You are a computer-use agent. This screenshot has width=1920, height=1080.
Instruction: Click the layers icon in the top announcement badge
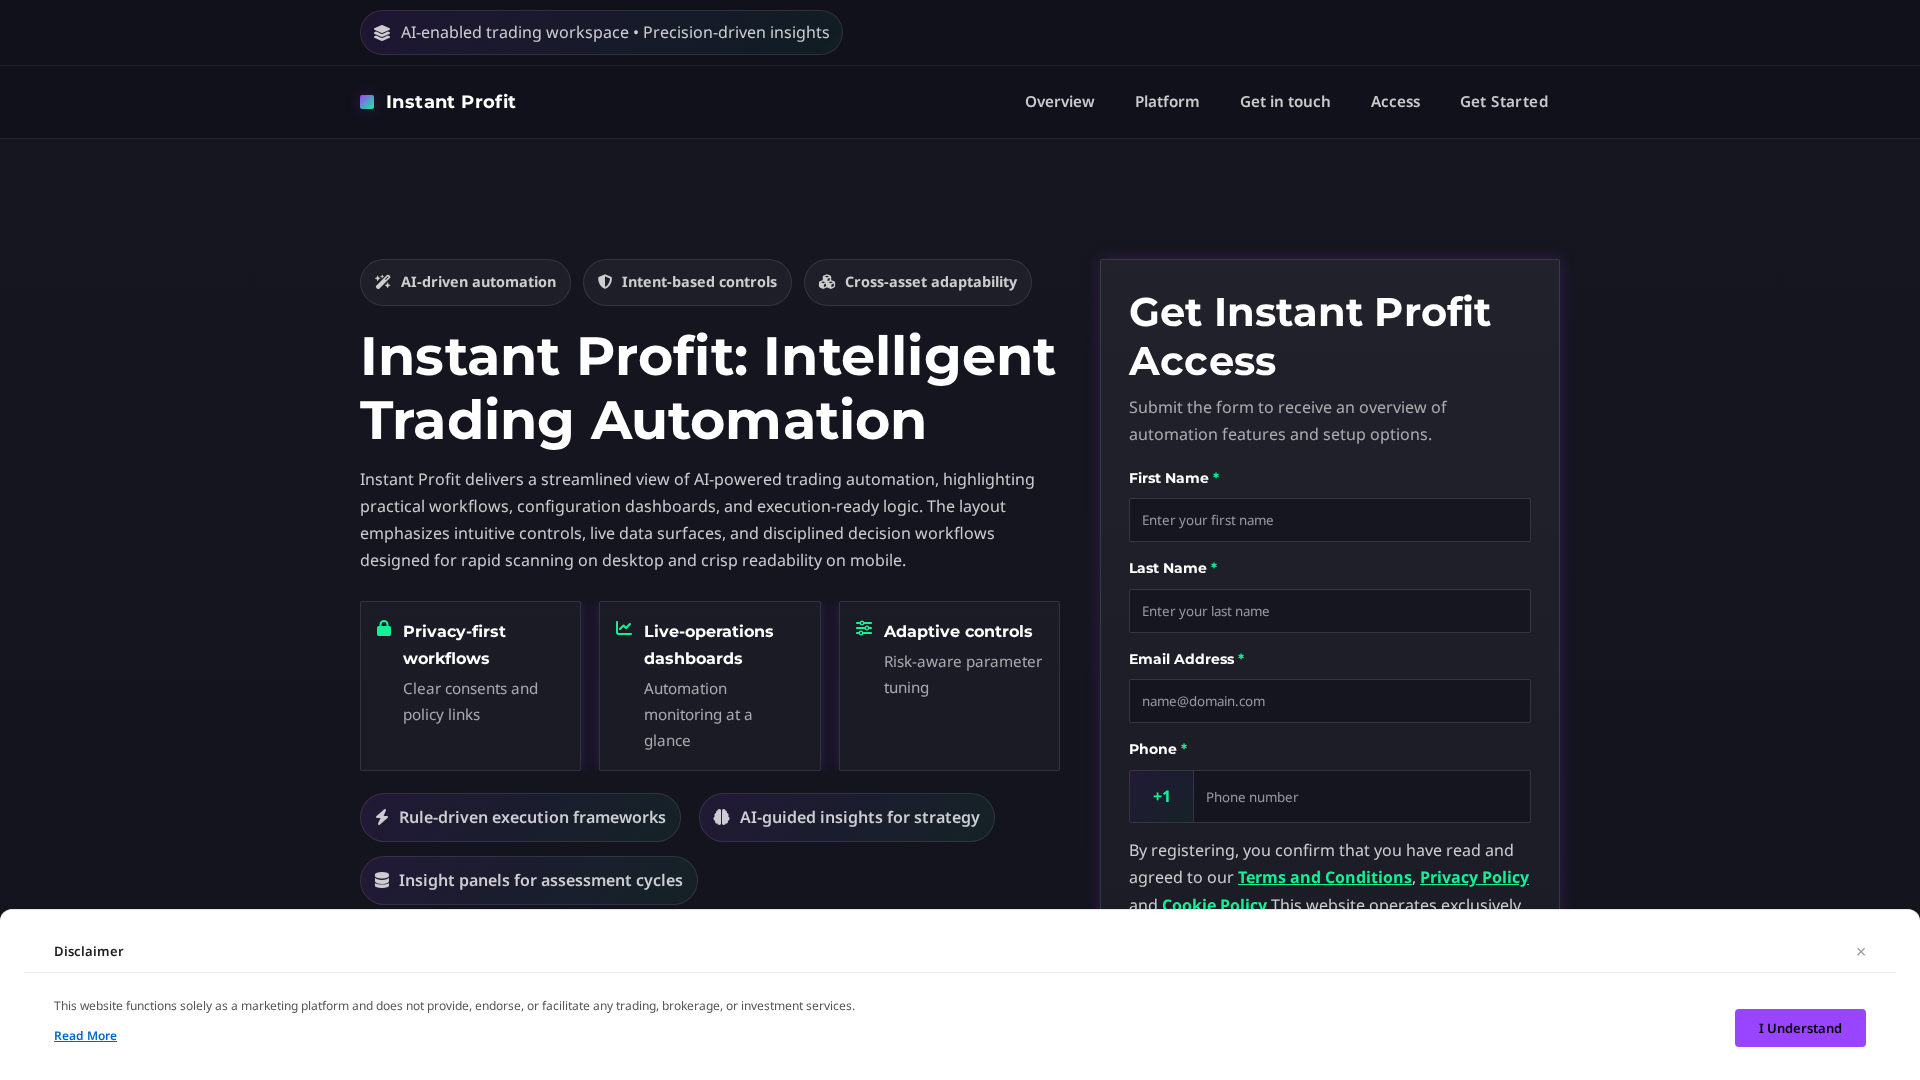click(382, 32)
